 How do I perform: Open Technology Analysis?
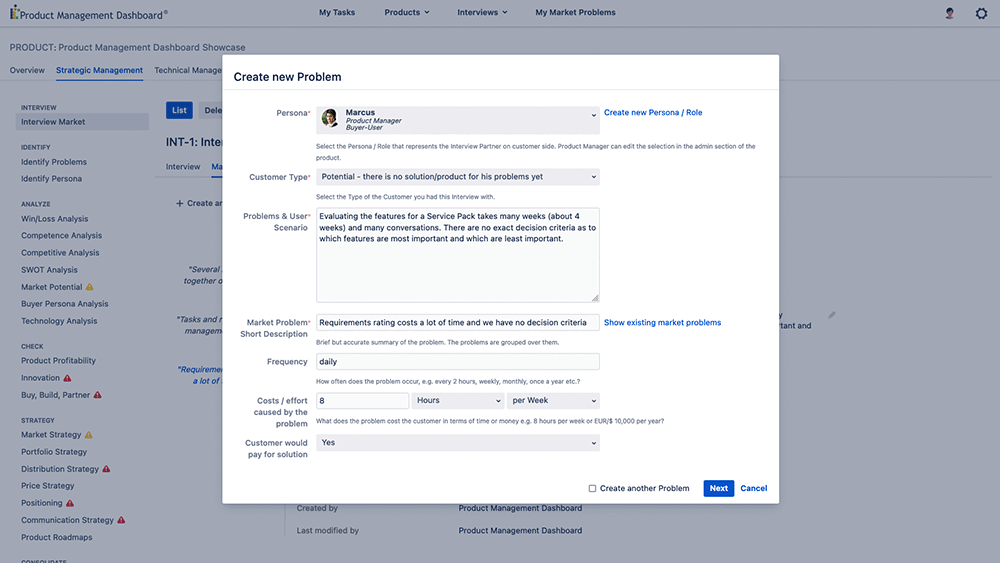coord(59,321)
